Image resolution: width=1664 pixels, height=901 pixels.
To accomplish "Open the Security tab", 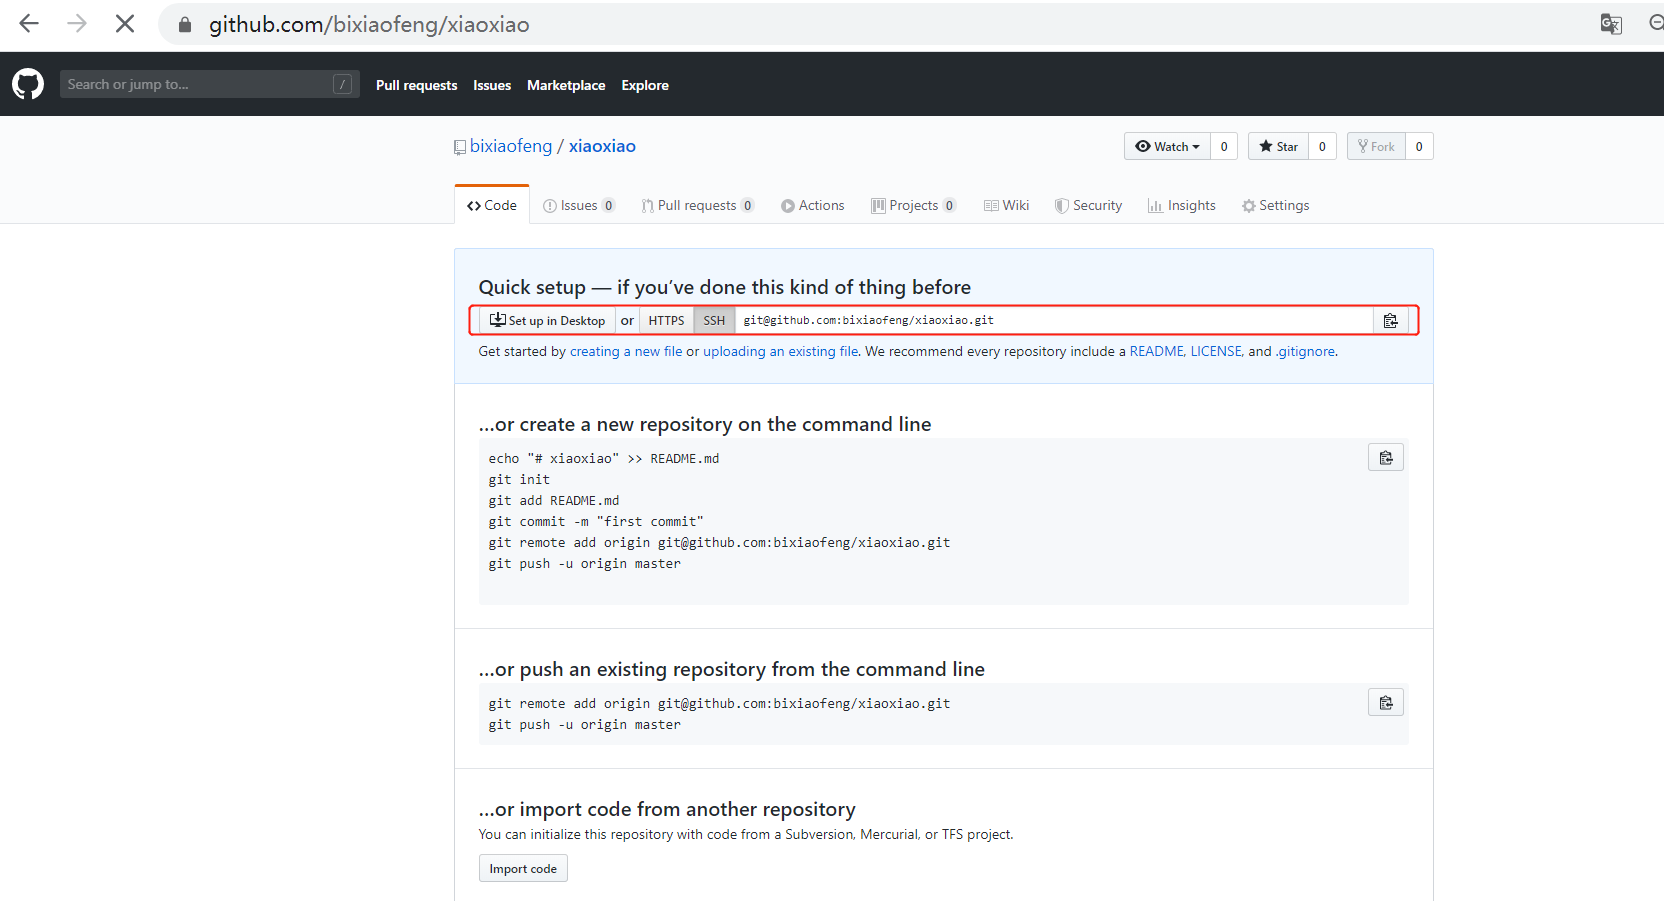I will click(x=1088, y=205).
